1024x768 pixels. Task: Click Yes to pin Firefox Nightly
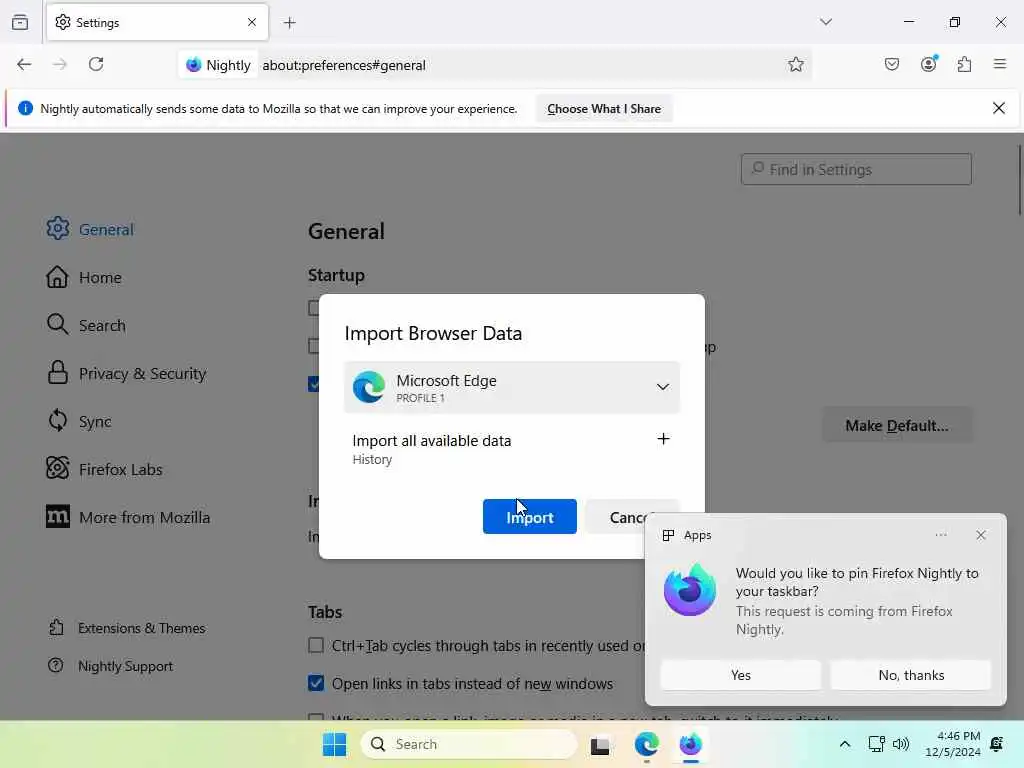coord(741,675)
